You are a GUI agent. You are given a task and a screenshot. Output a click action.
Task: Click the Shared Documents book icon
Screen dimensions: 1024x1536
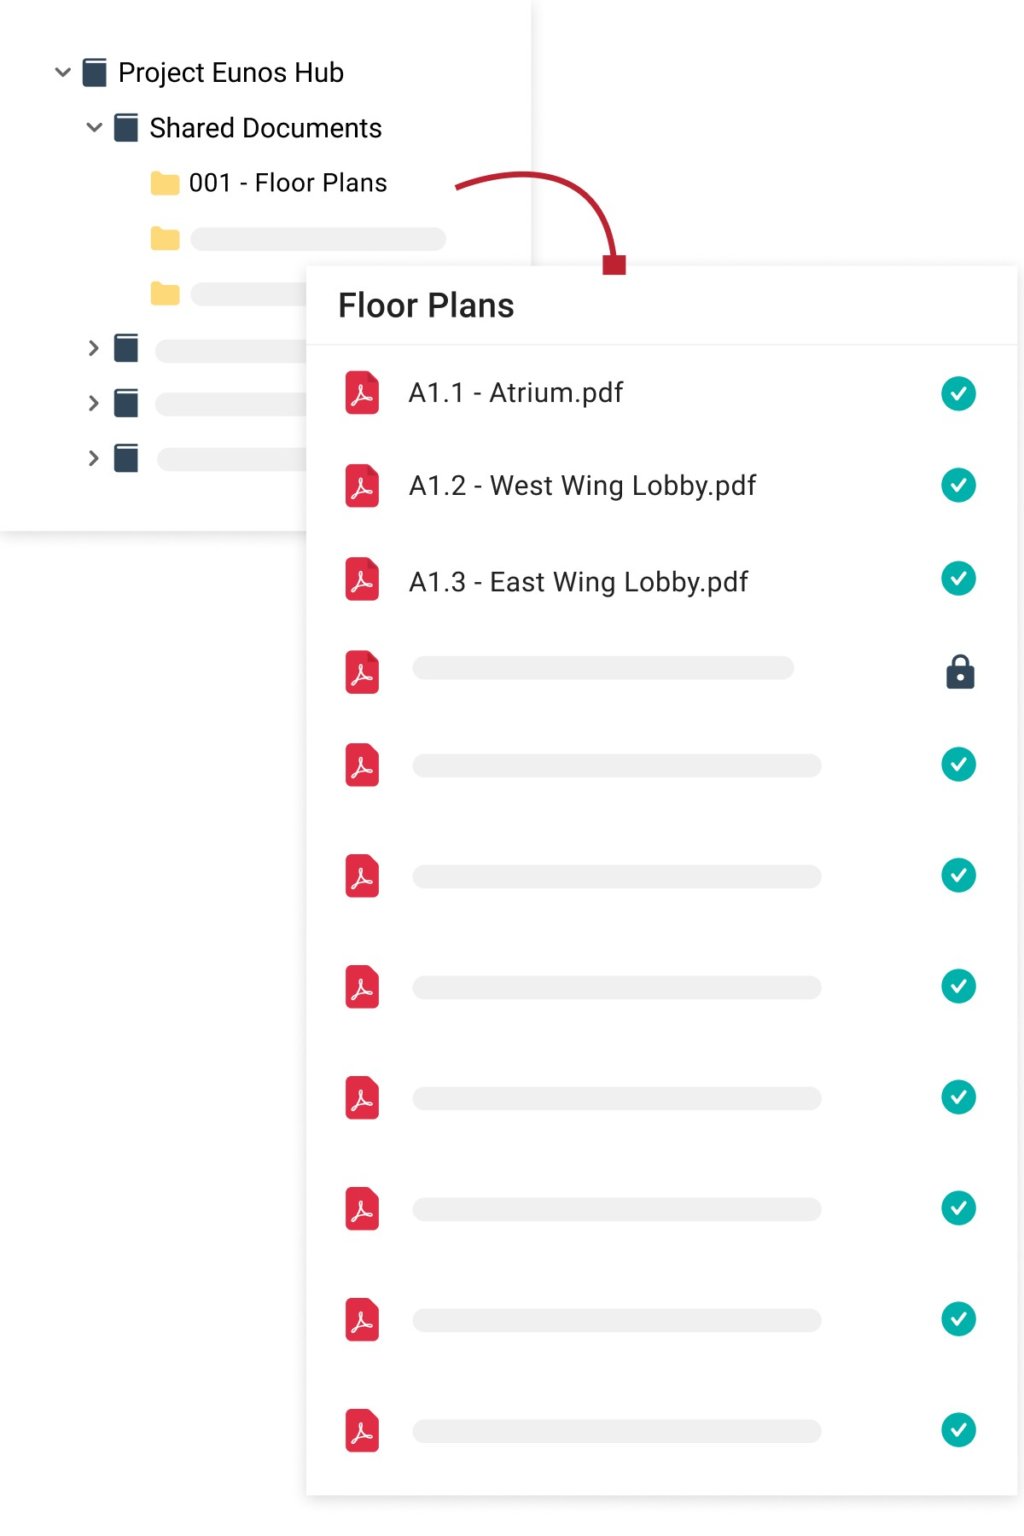click(126, 128)
